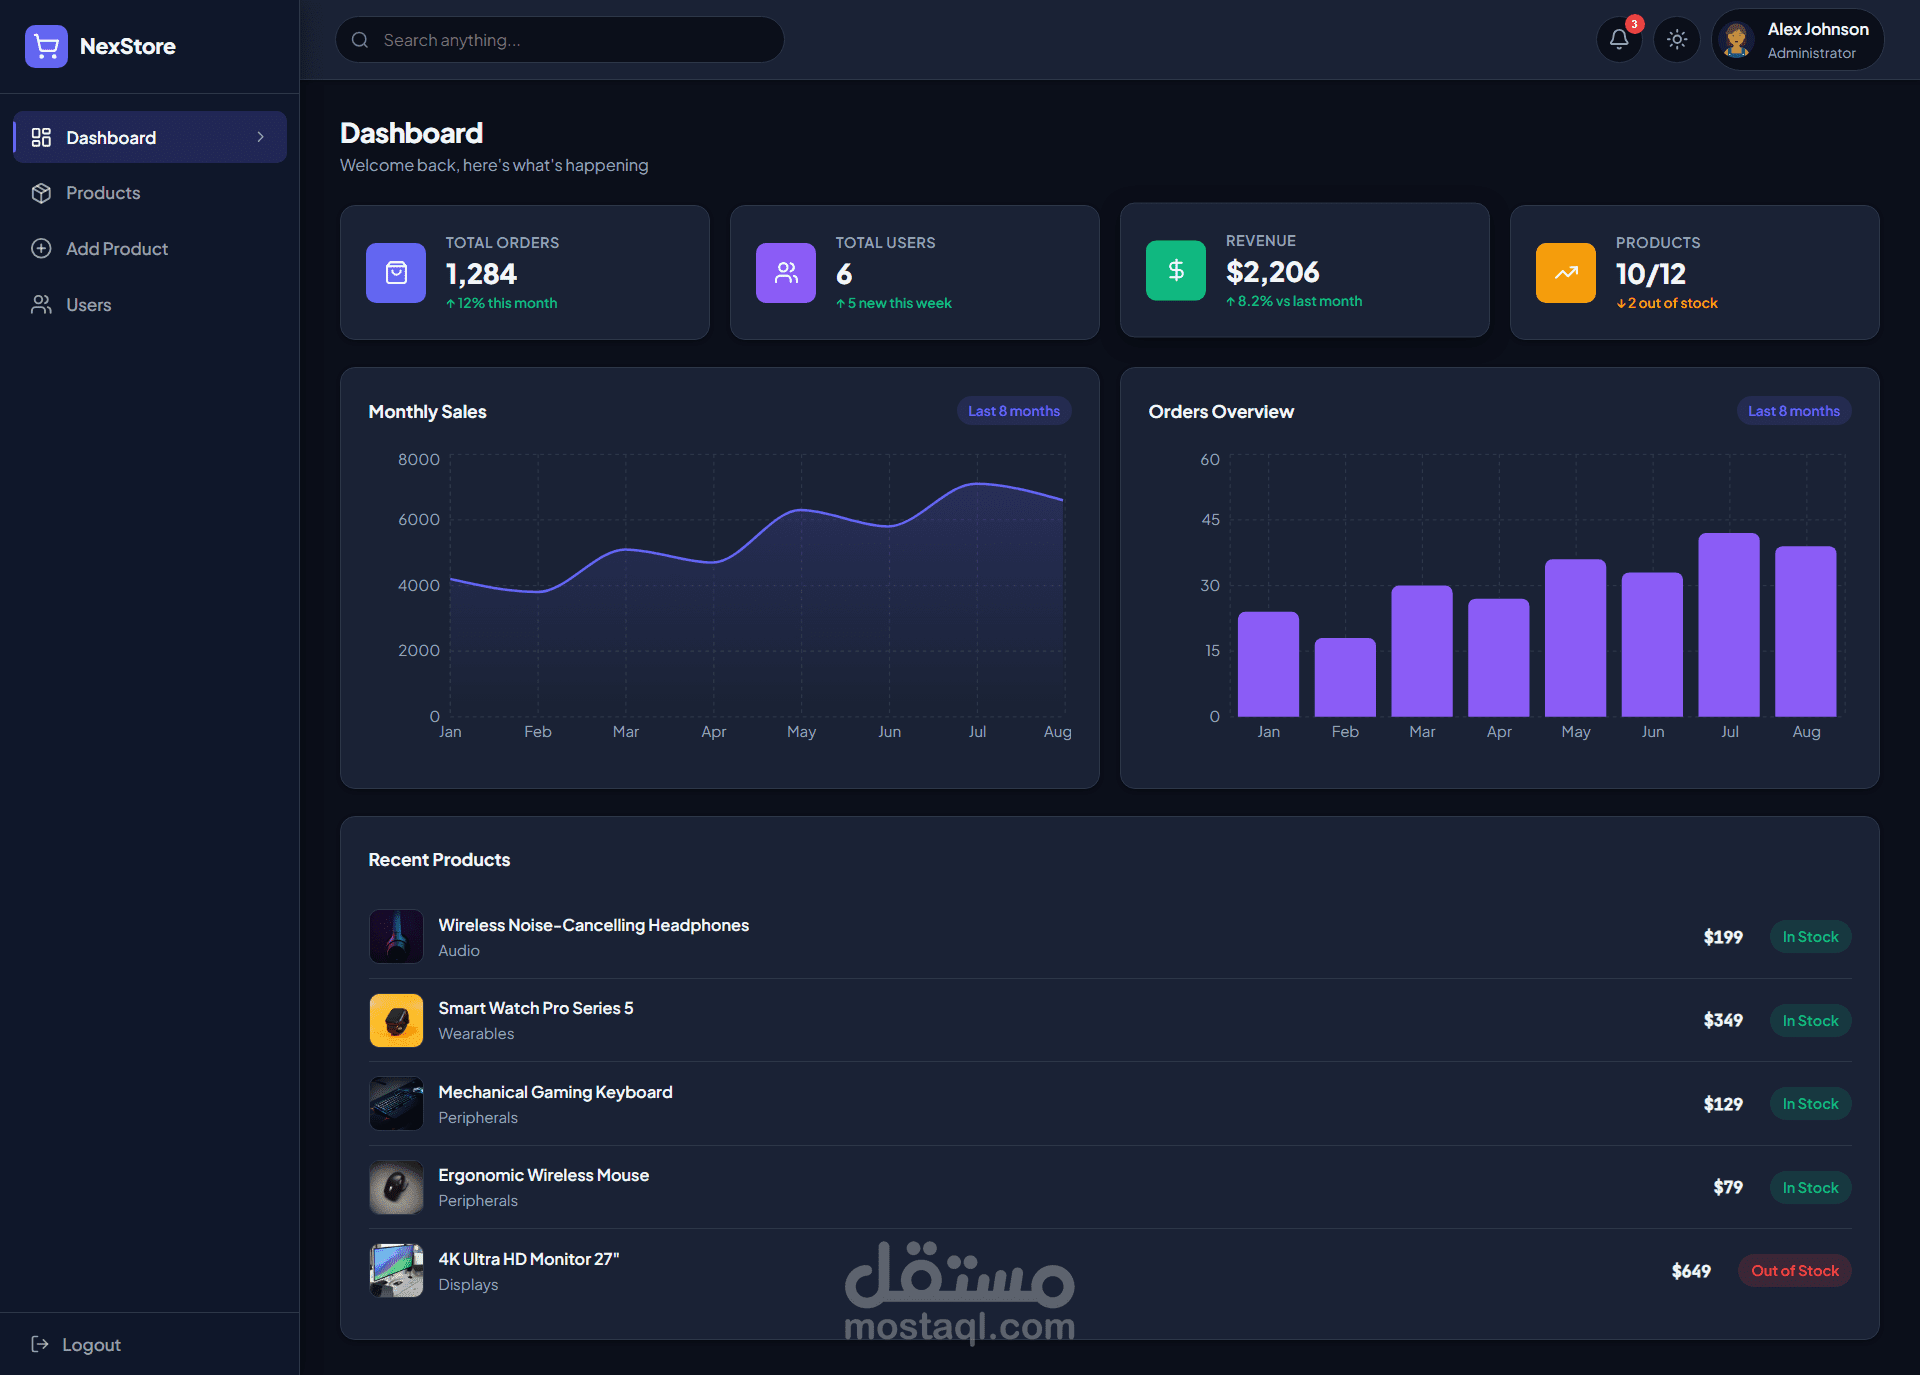Toggle light theme with sun icon
Image resolution: width=1920 pixels, height=1375 pixels.
pyautogui.click(x=1677, y=40)
